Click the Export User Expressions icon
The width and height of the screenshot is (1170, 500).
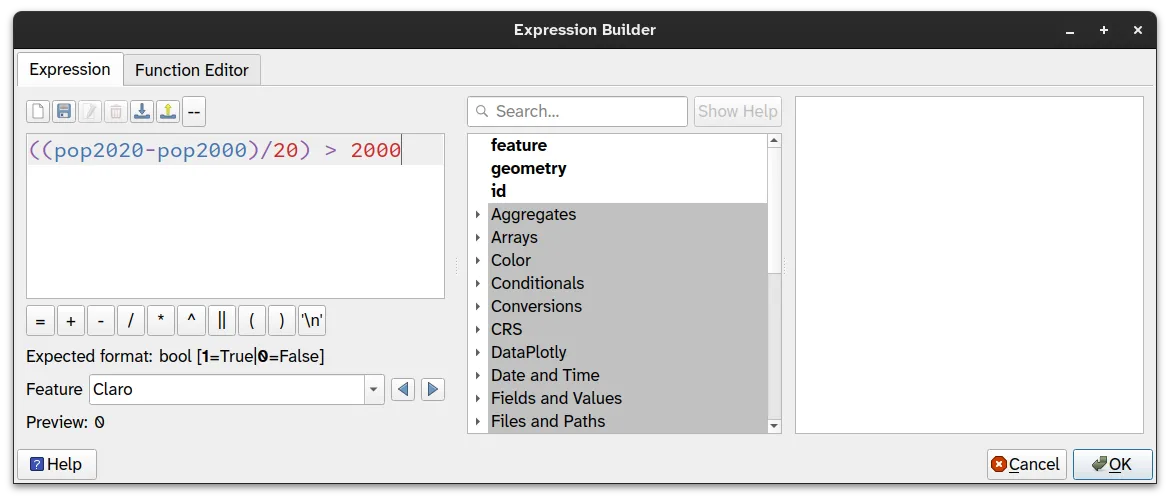point(168,111)
